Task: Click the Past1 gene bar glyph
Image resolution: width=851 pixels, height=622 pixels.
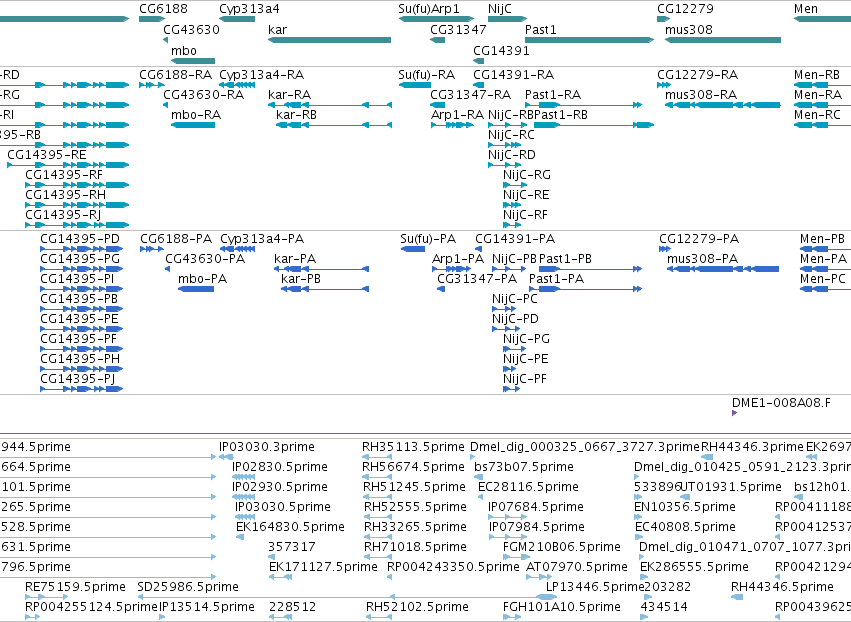Action: (589, 40)
